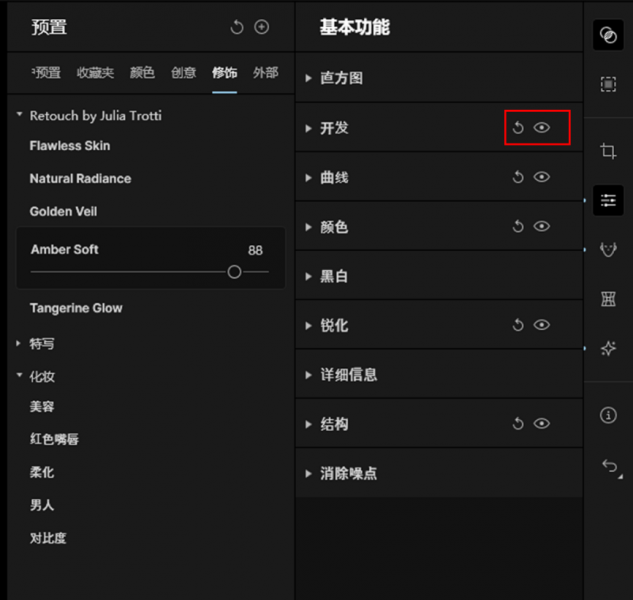Open the adjustments sliders panel icon
Viewport: 633px width, 600px height.
[x=608, y=201]
